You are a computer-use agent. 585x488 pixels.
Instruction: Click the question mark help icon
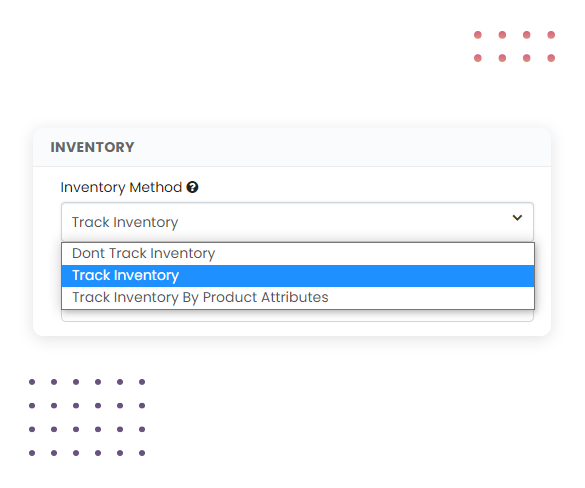pyautogui.click(x=192, y=187)
